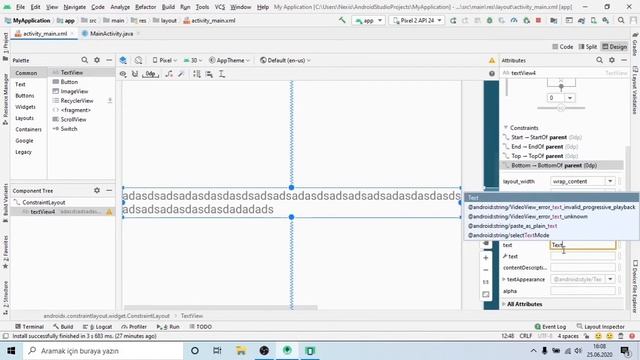This screenshot has height=360, width=640.
Task: Open the Navigate menu
Action: 75,7
